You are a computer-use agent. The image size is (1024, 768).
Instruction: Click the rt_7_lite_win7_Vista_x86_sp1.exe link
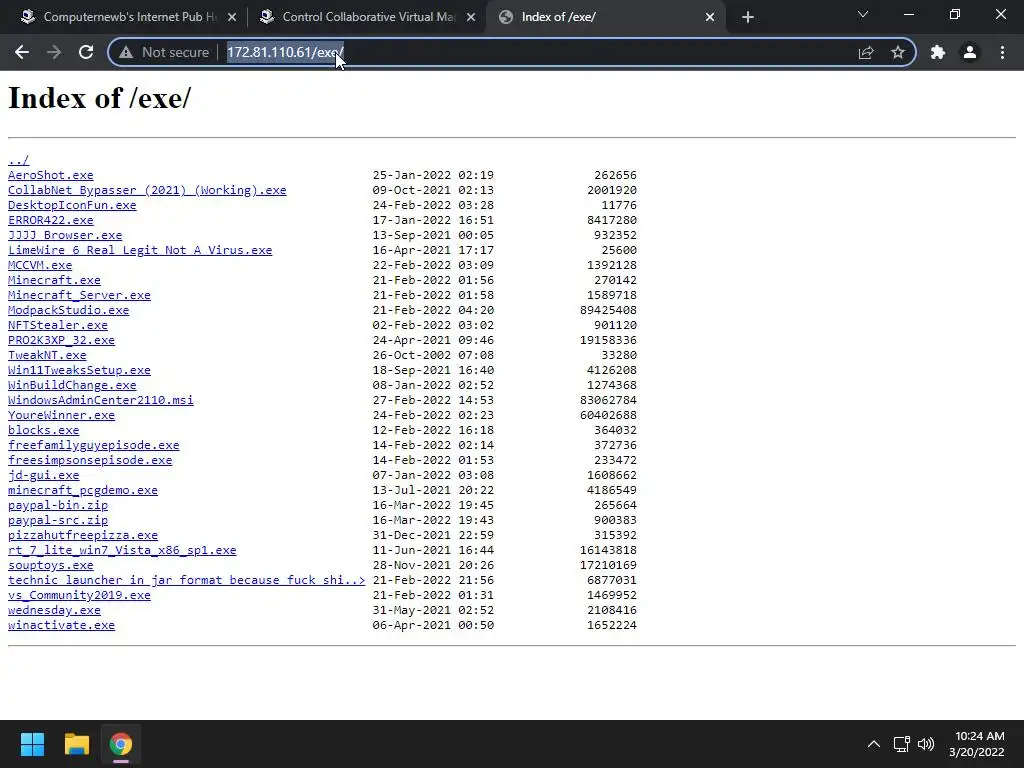click(122, 551)
